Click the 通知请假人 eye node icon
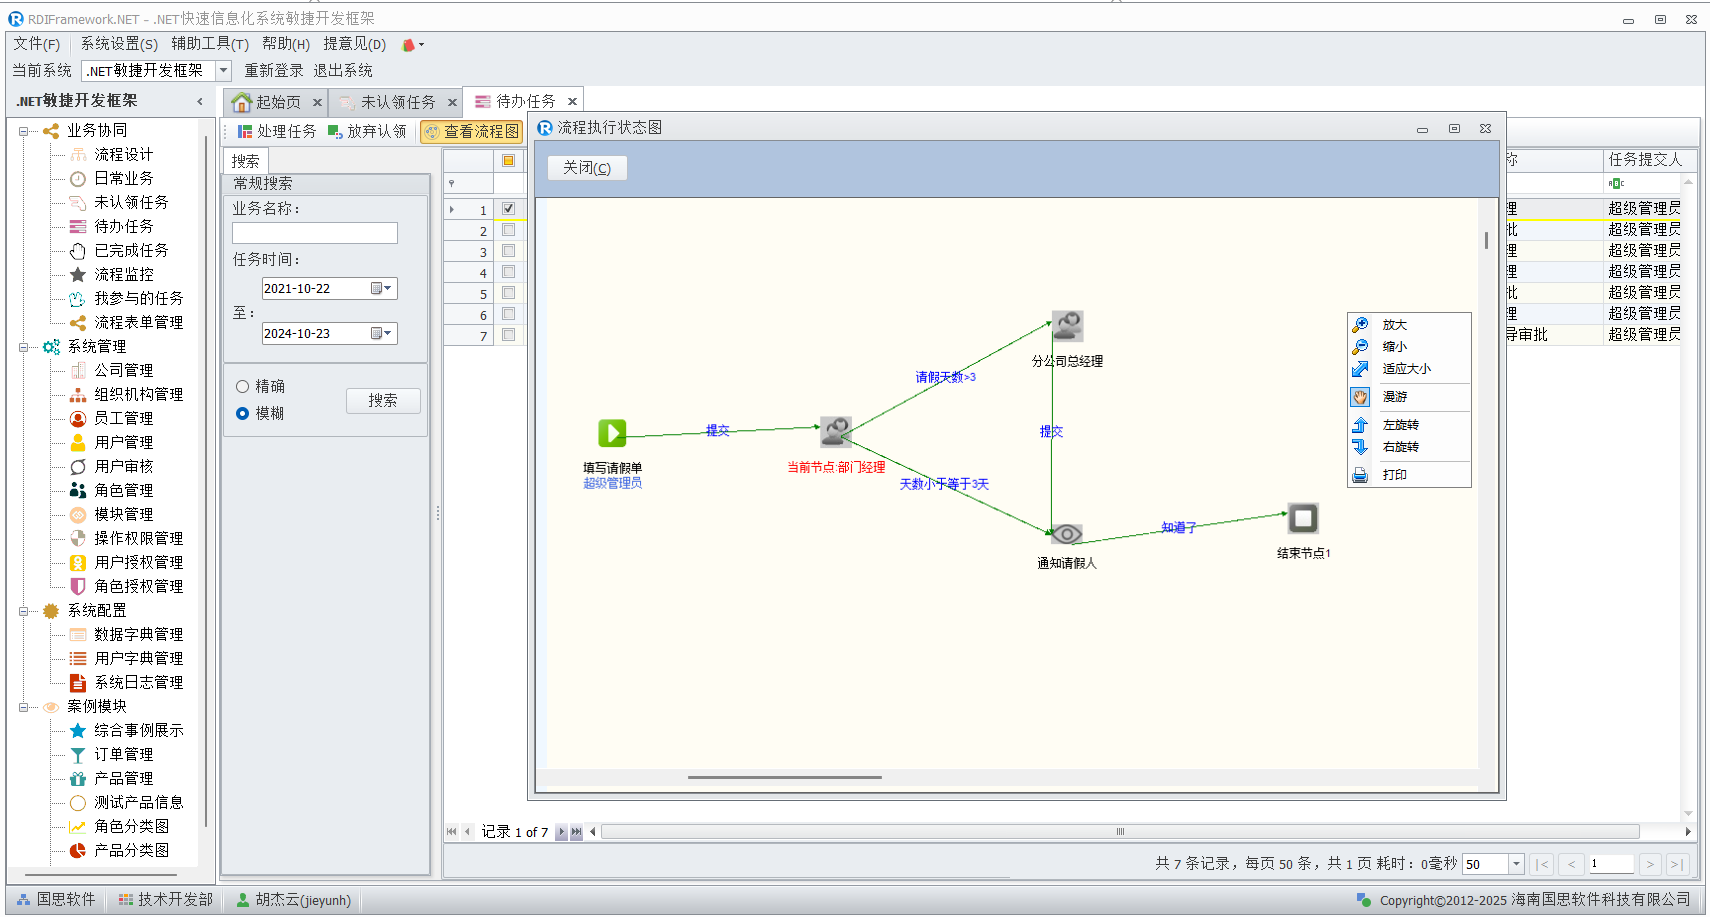The width and height of the screenshot is (1710, 917). 1066,534
